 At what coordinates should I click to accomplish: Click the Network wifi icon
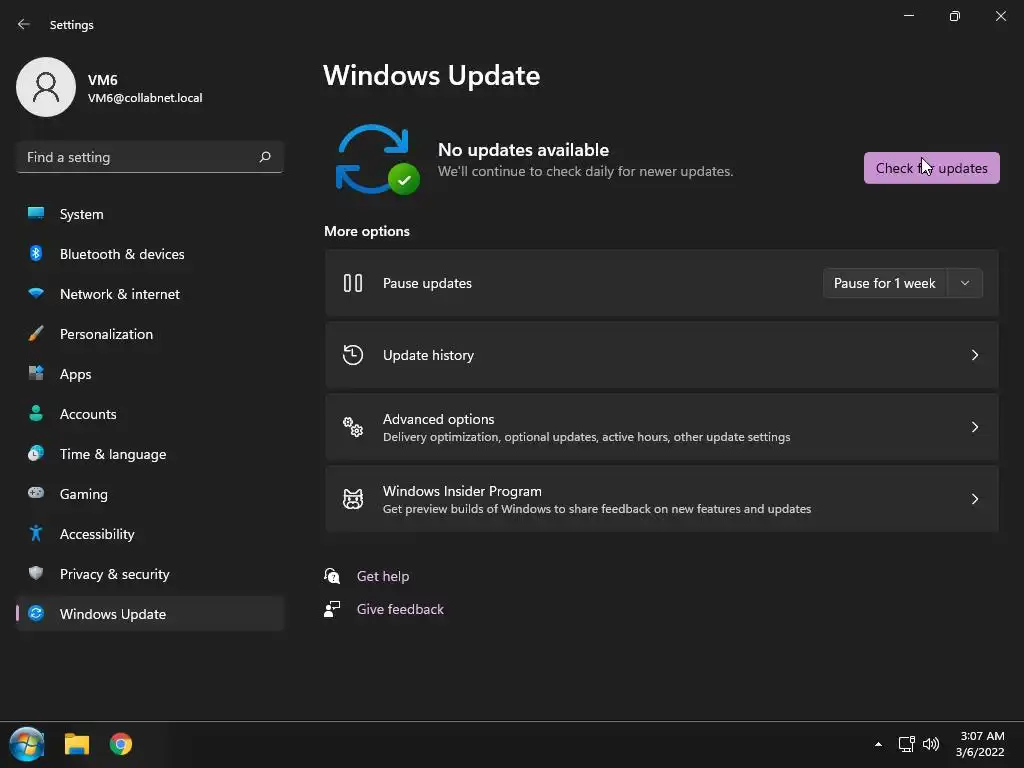pos(36,293)
